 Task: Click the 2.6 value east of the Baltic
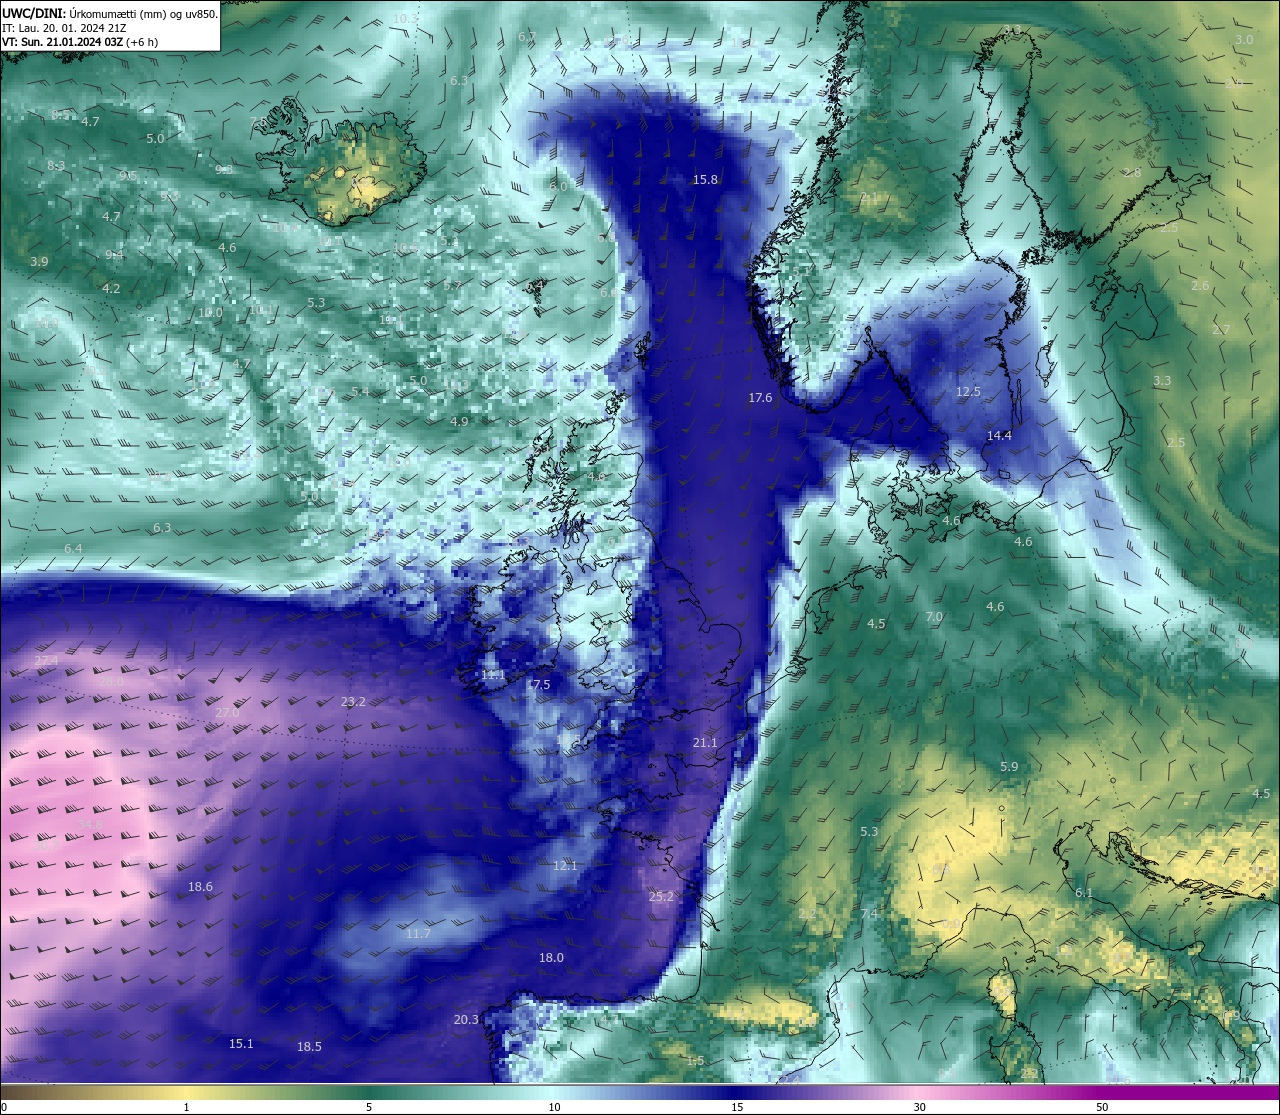1200,286
